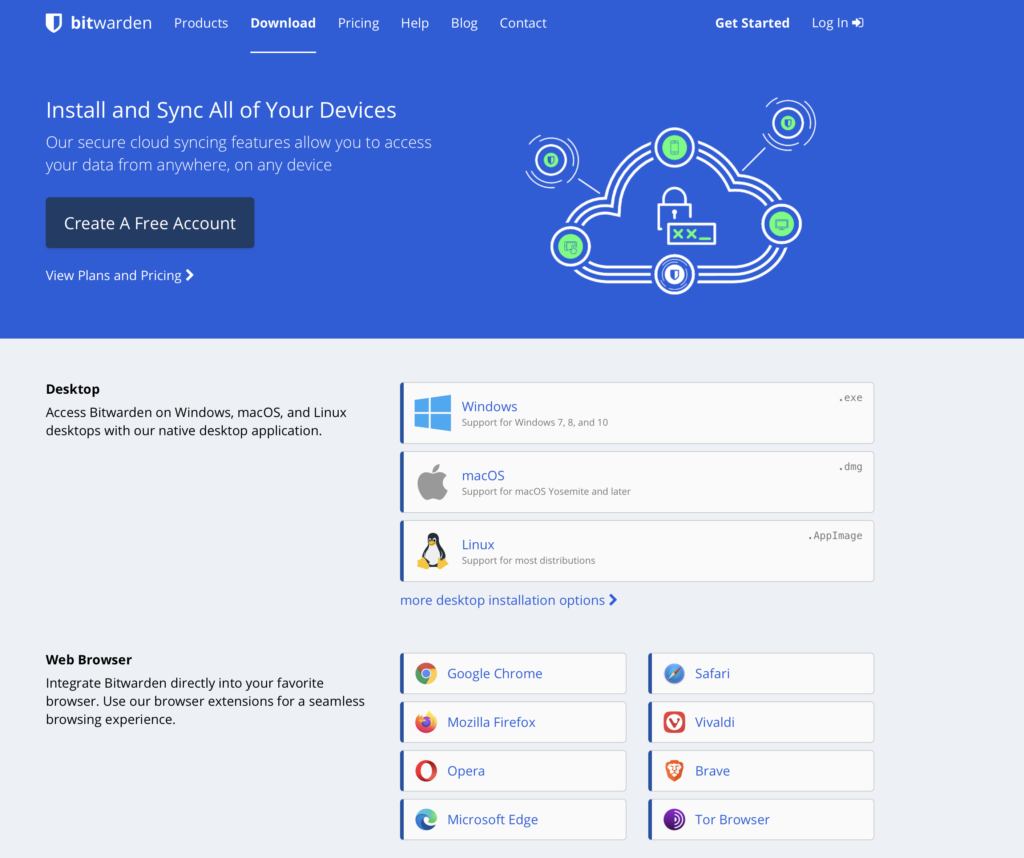Click the chevron after more desktop installation options

(x=613, y=600)
